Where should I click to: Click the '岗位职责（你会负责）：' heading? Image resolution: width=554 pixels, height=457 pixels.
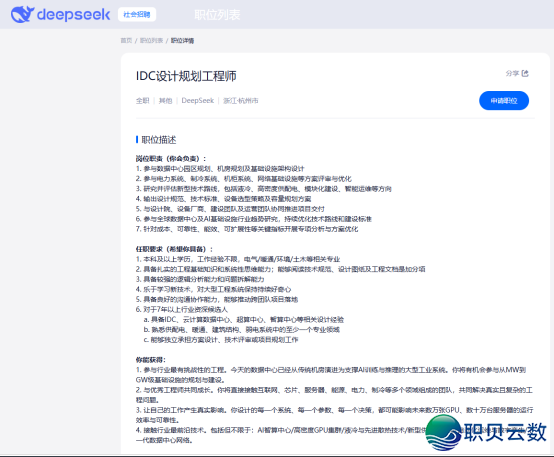171,158
